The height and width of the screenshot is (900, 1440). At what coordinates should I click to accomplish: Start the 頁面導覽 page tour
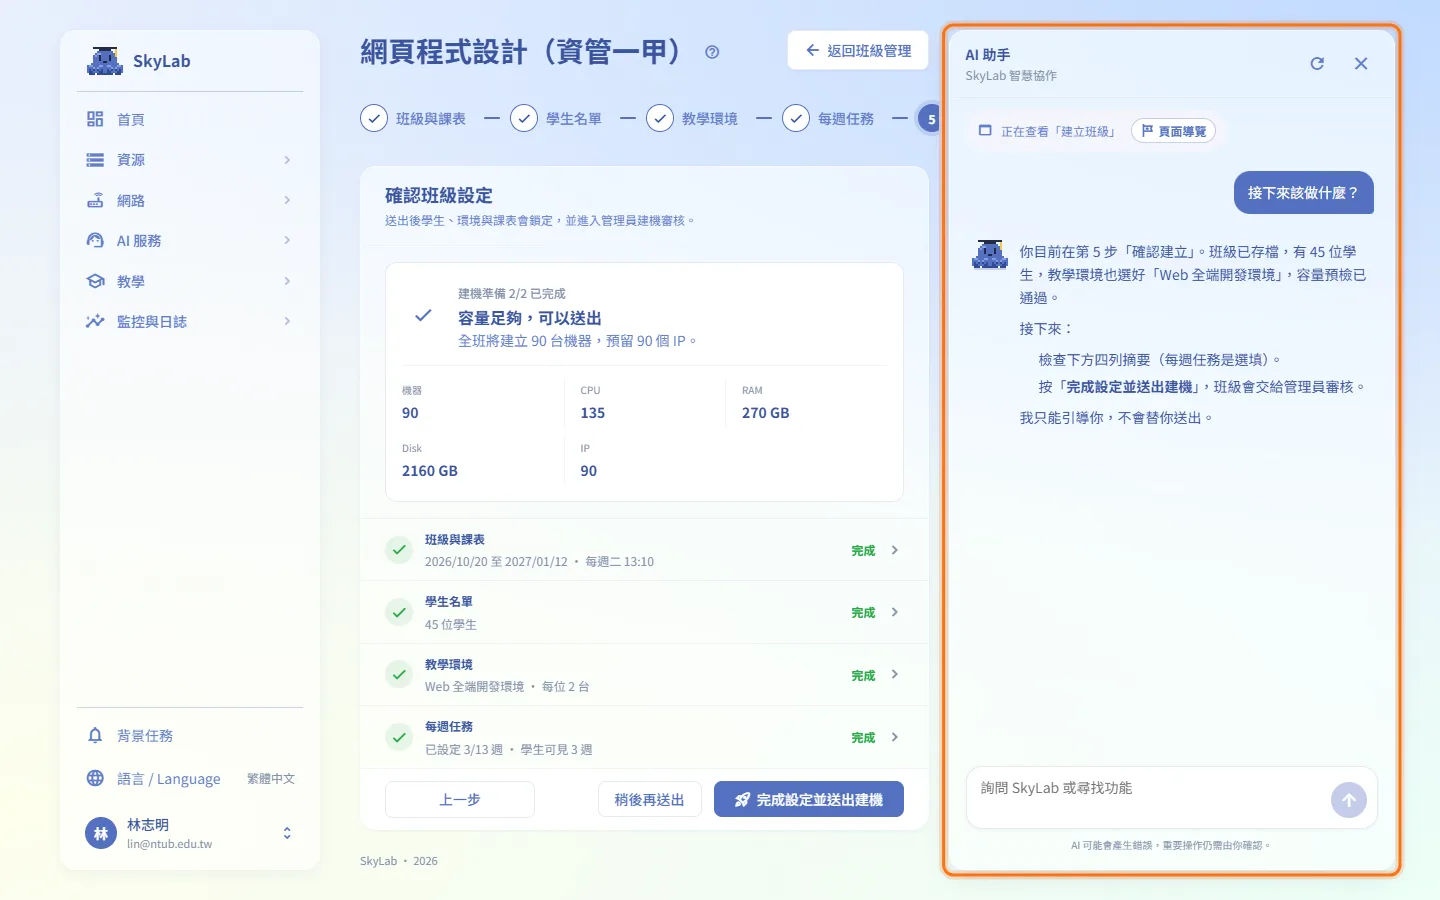(x=1174, y=131)
